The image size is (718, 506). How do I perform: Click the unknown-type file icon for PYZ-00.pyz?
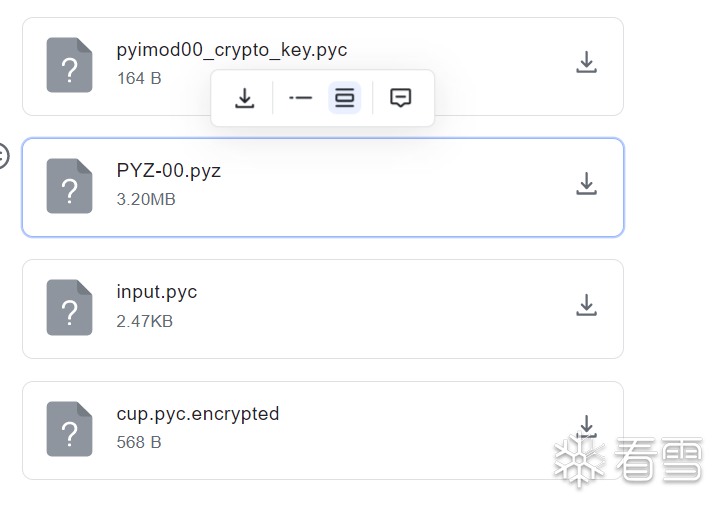pos(69,187)
